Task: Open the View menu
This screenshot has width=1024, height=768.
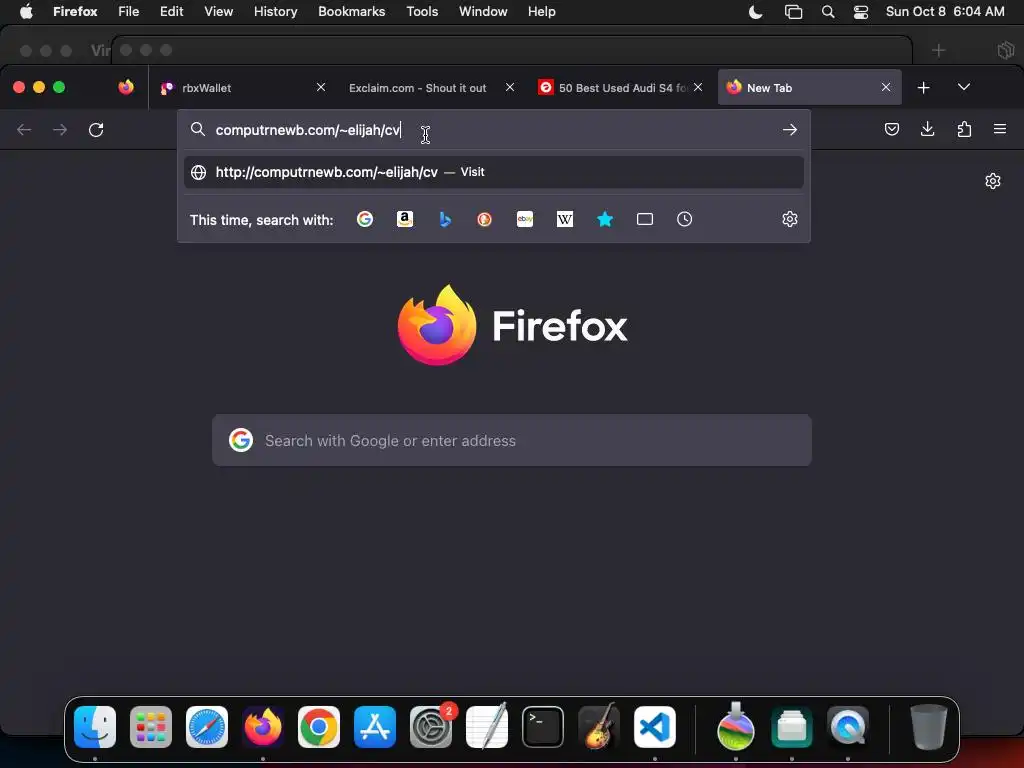Action: (x=218, y=12)
